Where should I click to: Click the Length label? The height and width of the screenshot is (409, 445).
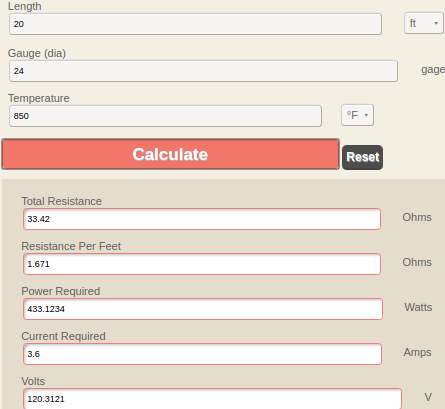[x=25, y=6]
